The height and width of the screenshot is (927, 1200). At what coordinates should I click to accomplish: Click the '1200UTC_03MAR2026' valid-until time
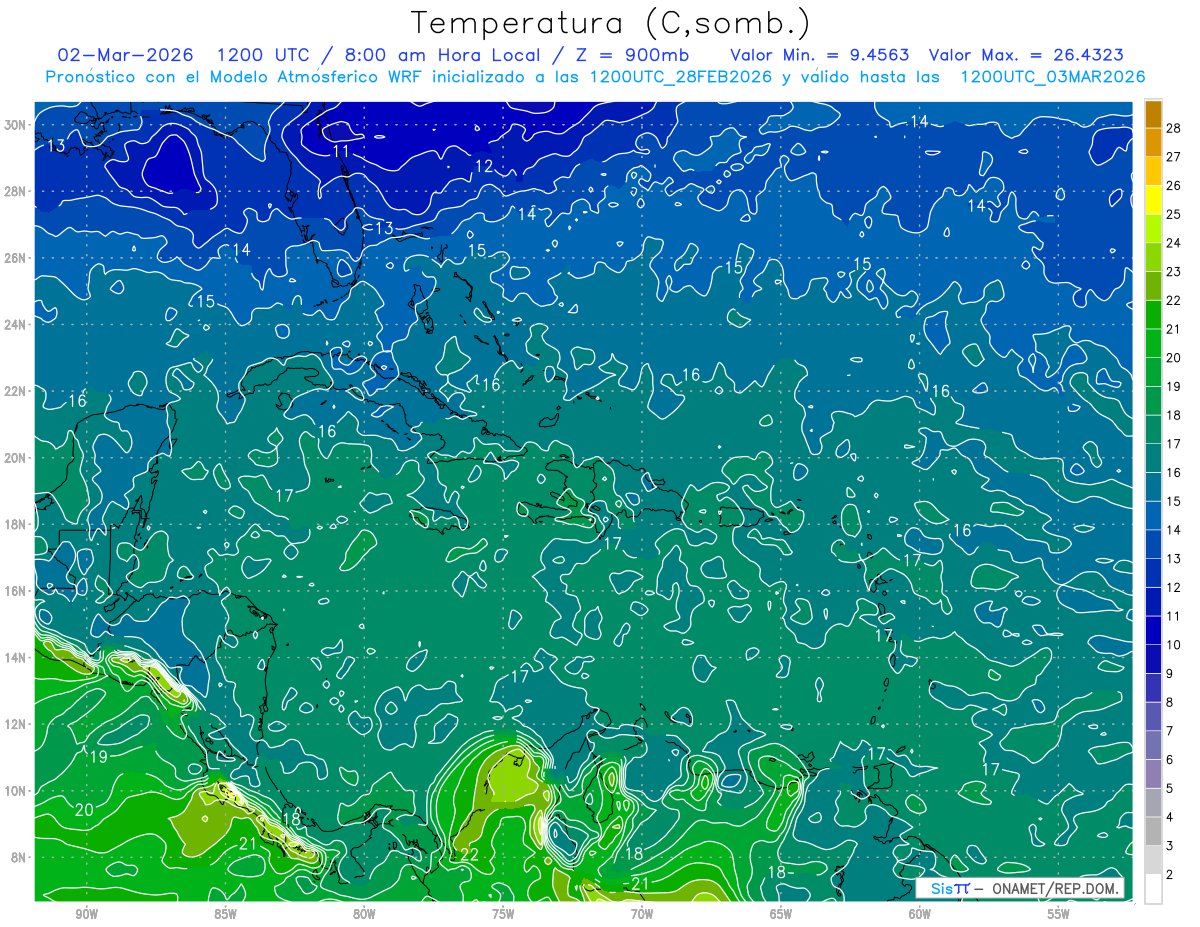1053,77
